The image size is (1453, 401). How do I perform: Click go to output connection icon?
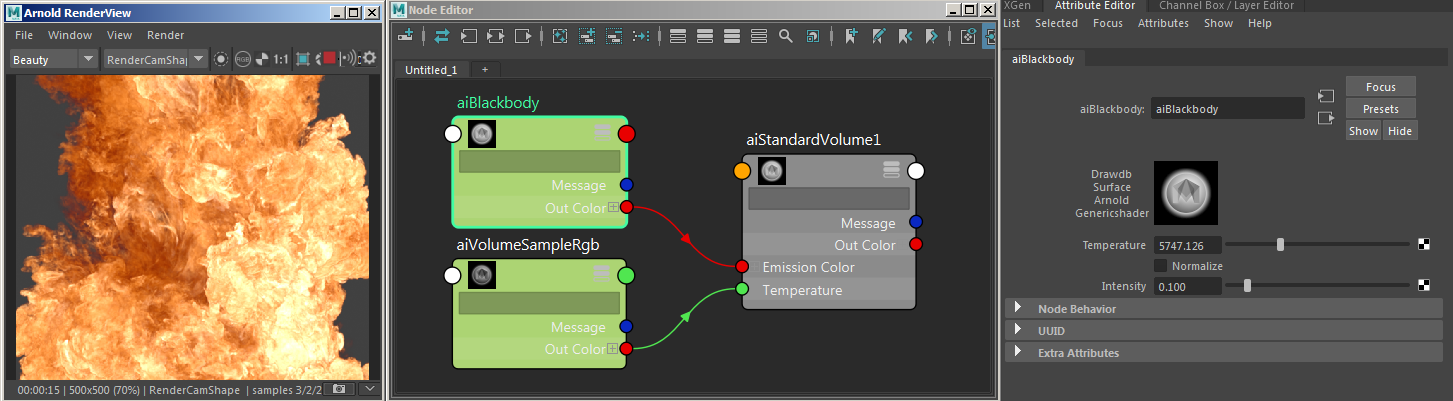(x=1326, y=119)
